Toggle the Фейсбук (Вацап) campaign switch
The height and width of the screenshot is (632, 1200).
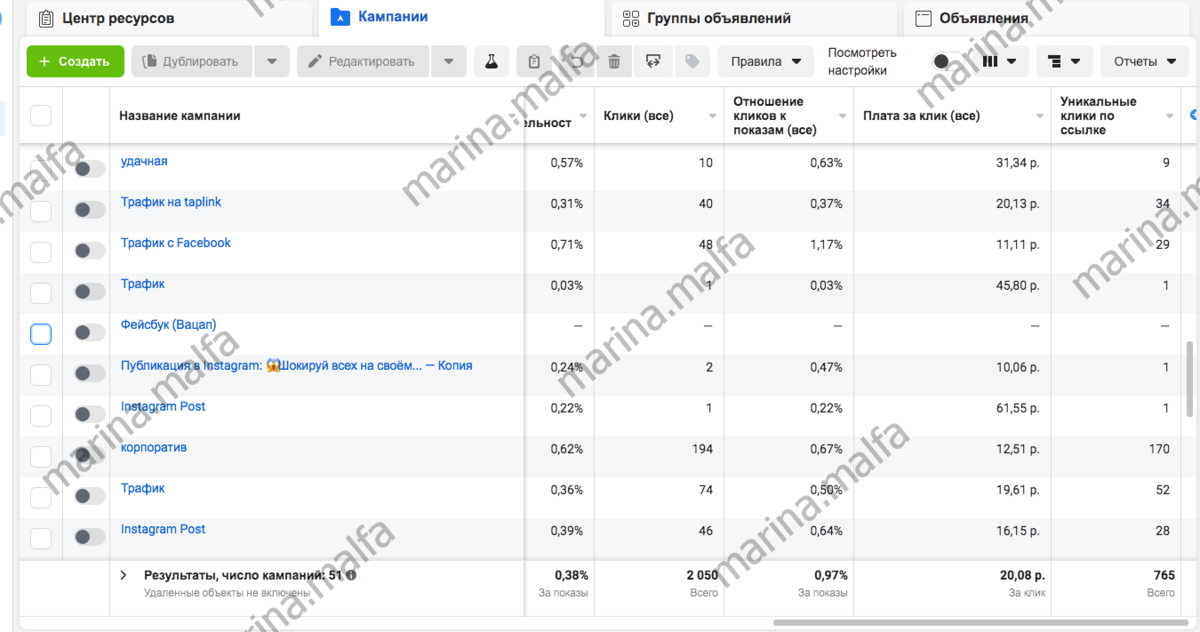[x=89, y=333]
